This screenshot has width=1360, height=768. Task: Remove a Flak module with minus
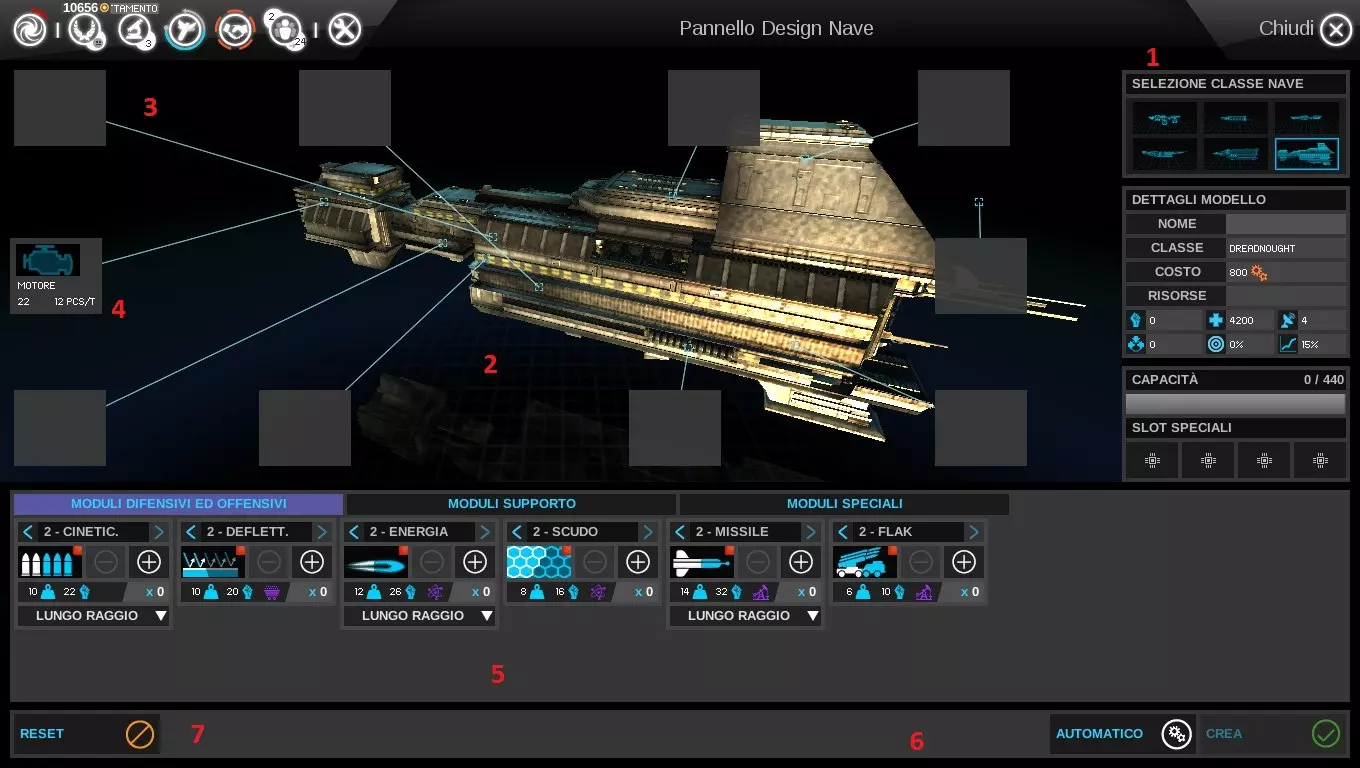[x=920, y=562]
